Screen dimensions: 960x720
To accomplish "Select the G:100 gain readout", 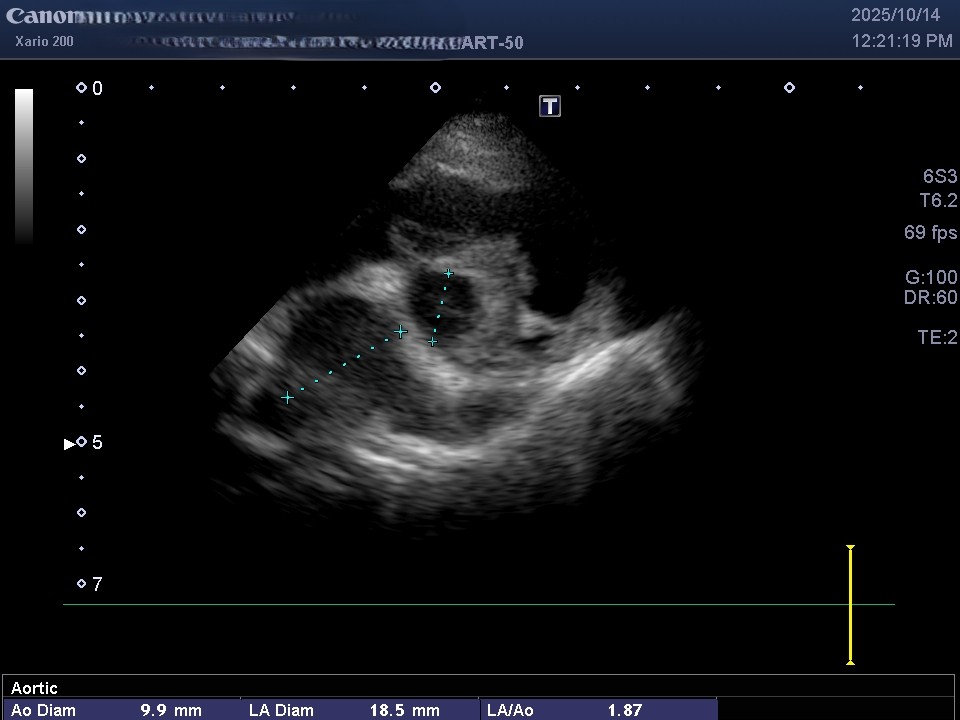I will click(x=930, y=278).
